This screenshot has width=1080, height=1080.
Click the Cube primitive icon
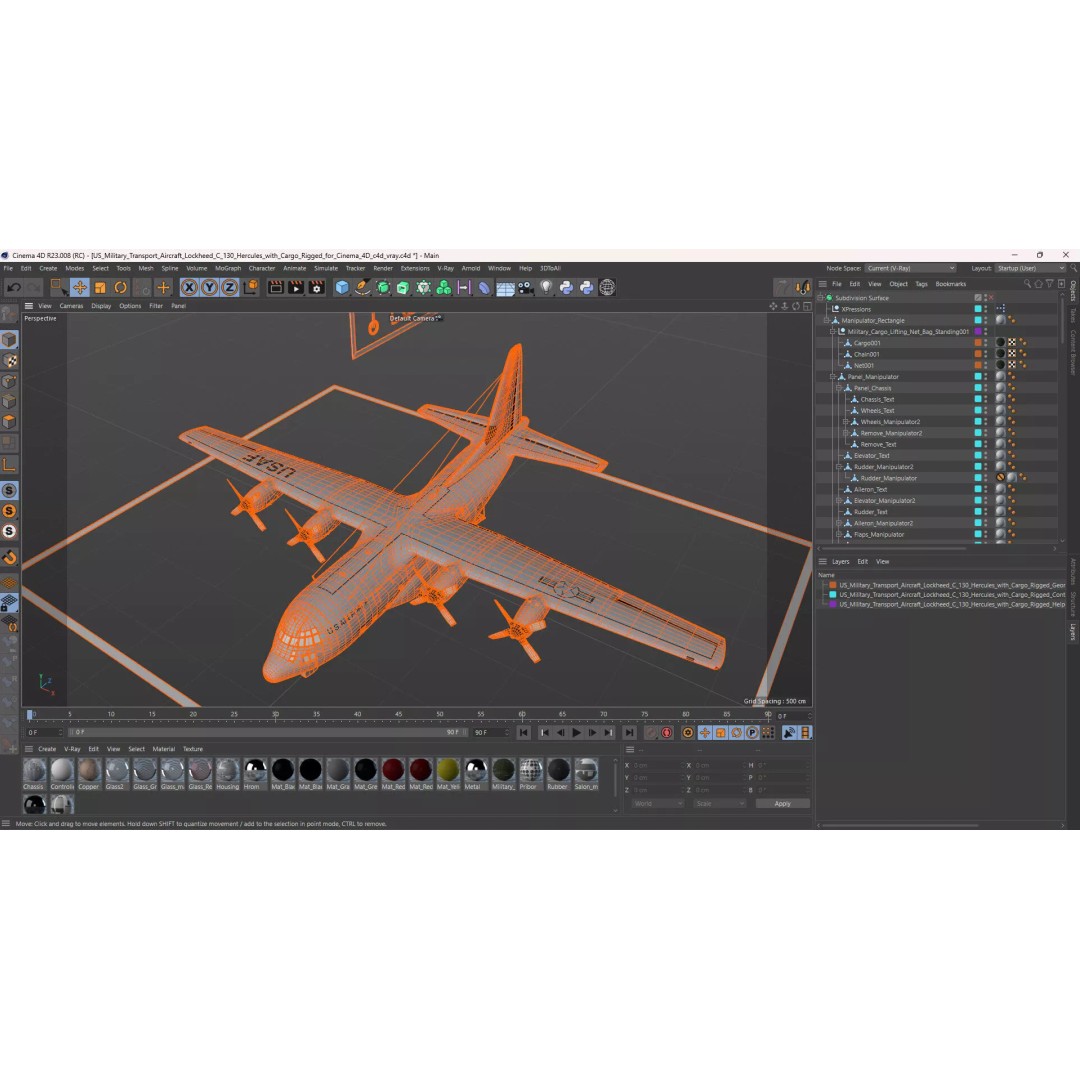342,287
